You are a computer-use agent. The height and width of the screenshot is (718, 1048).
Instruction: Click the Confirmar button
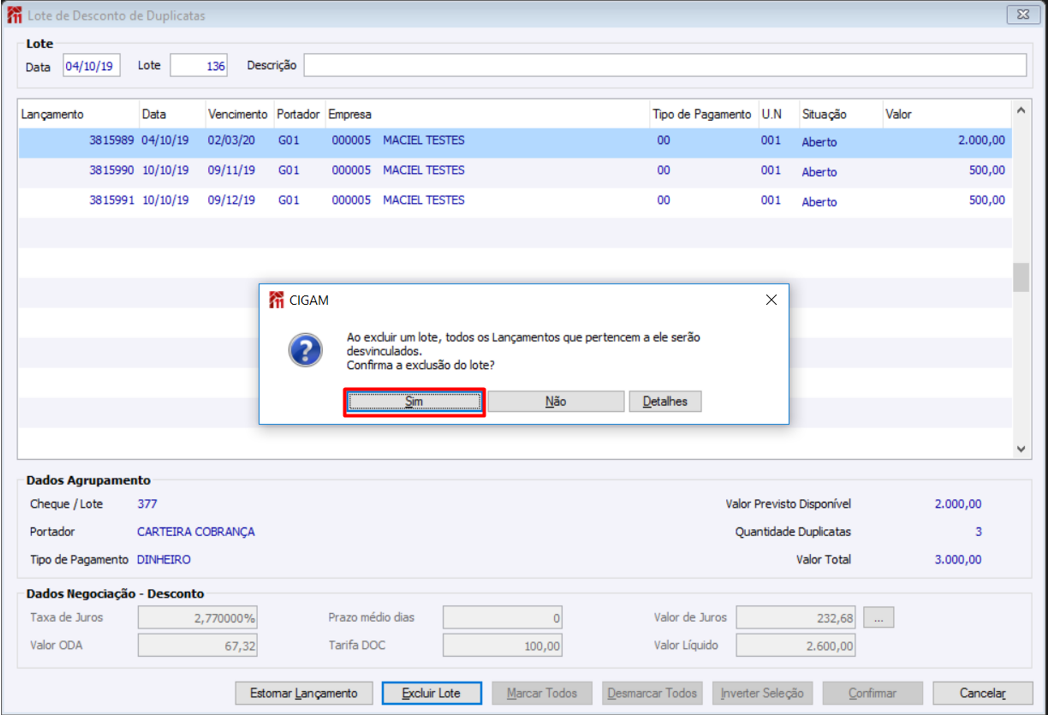[x=872, y=693]
